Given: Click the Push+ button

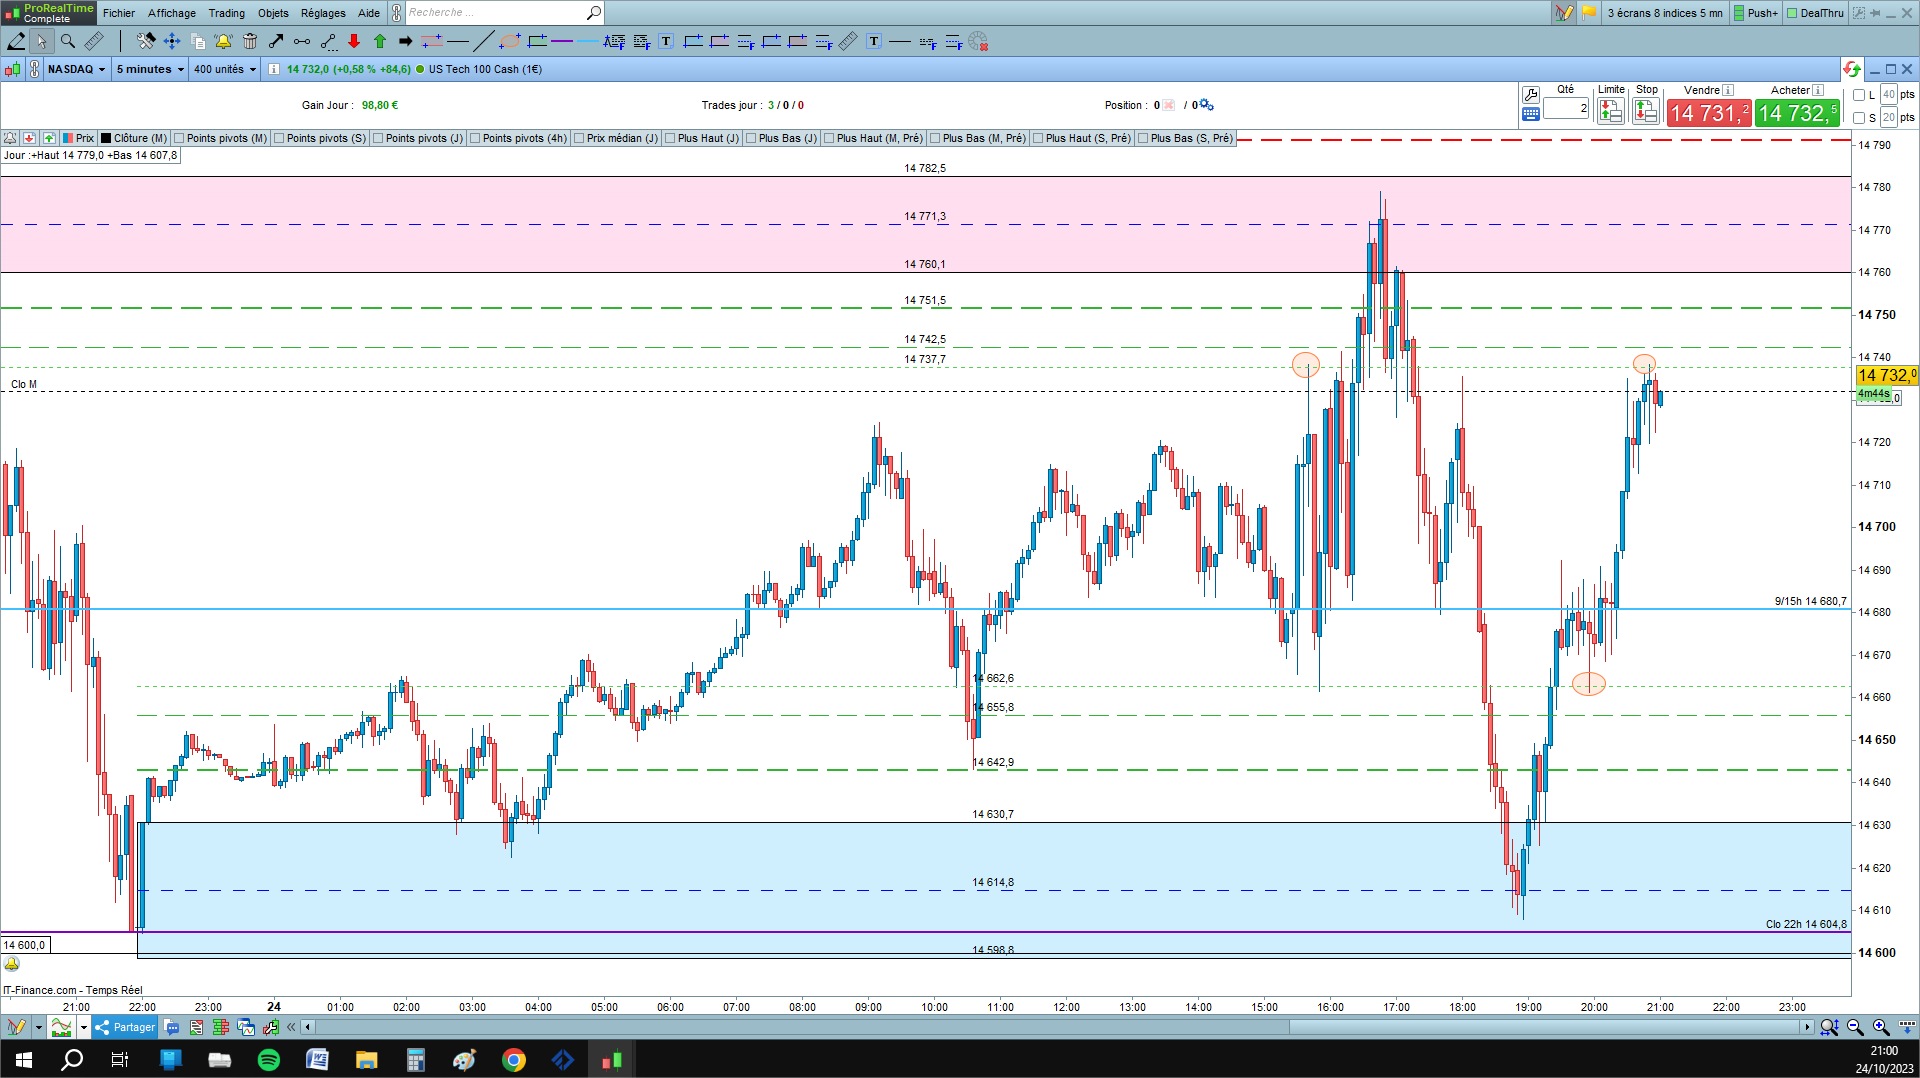Looking at the screenshot, I should pyautogui.click(x=1756, y=13).
